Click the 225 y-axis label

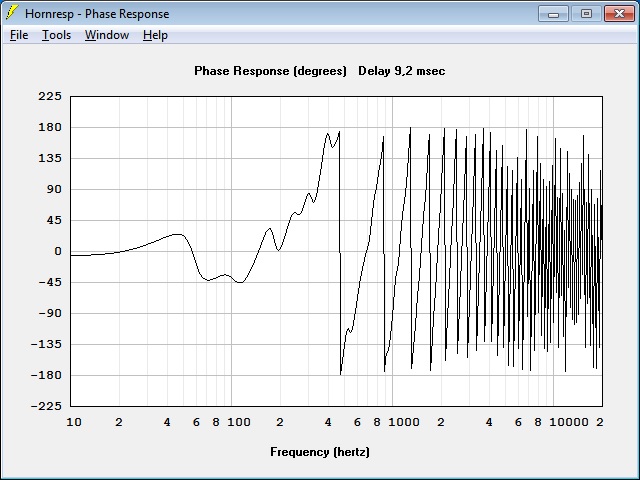[50, 96]
